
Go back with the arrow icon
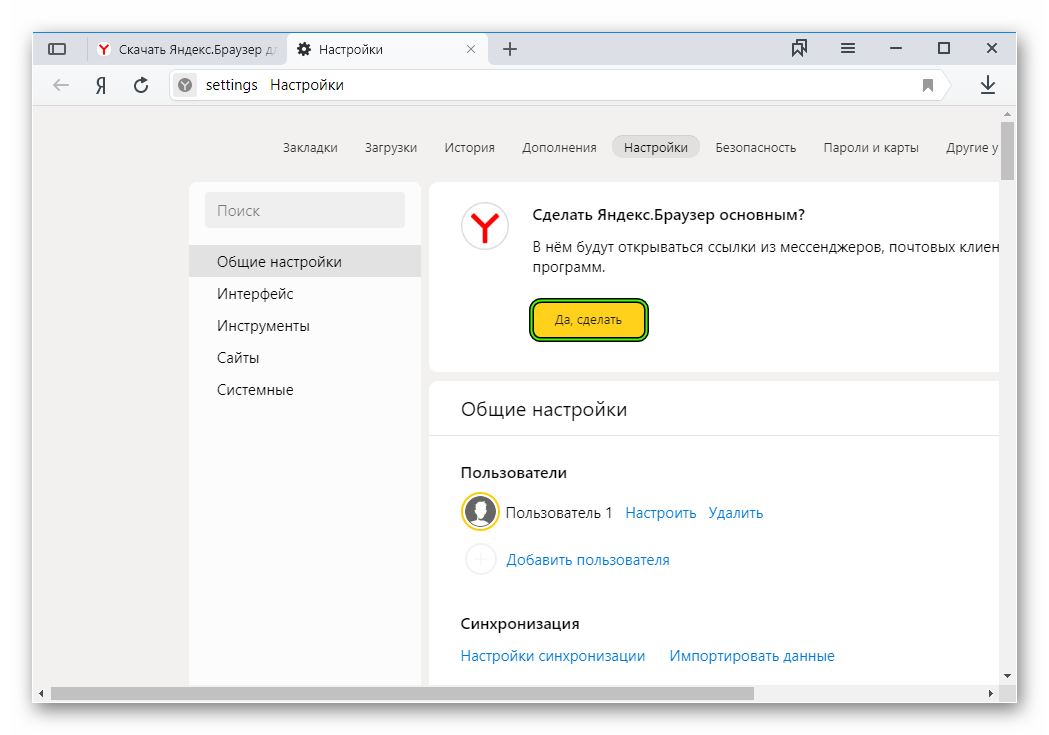(x=61, y=85)
